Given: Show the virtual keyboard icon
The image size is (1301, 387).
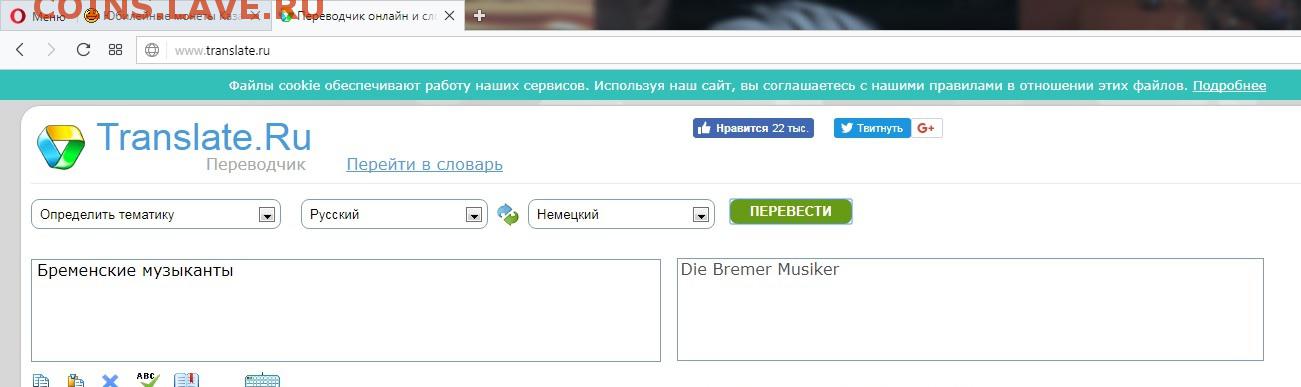Looking at the screenshot, I should tap(262, 380).
